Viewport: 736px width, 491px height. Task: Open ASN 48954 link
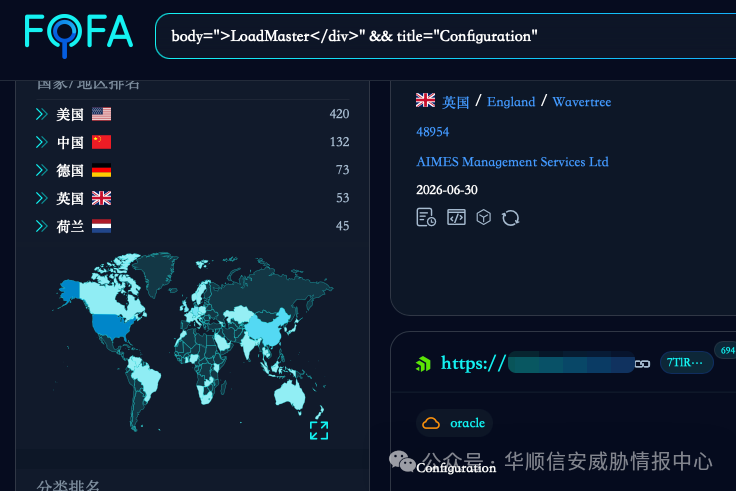click(x=432, y=132)
